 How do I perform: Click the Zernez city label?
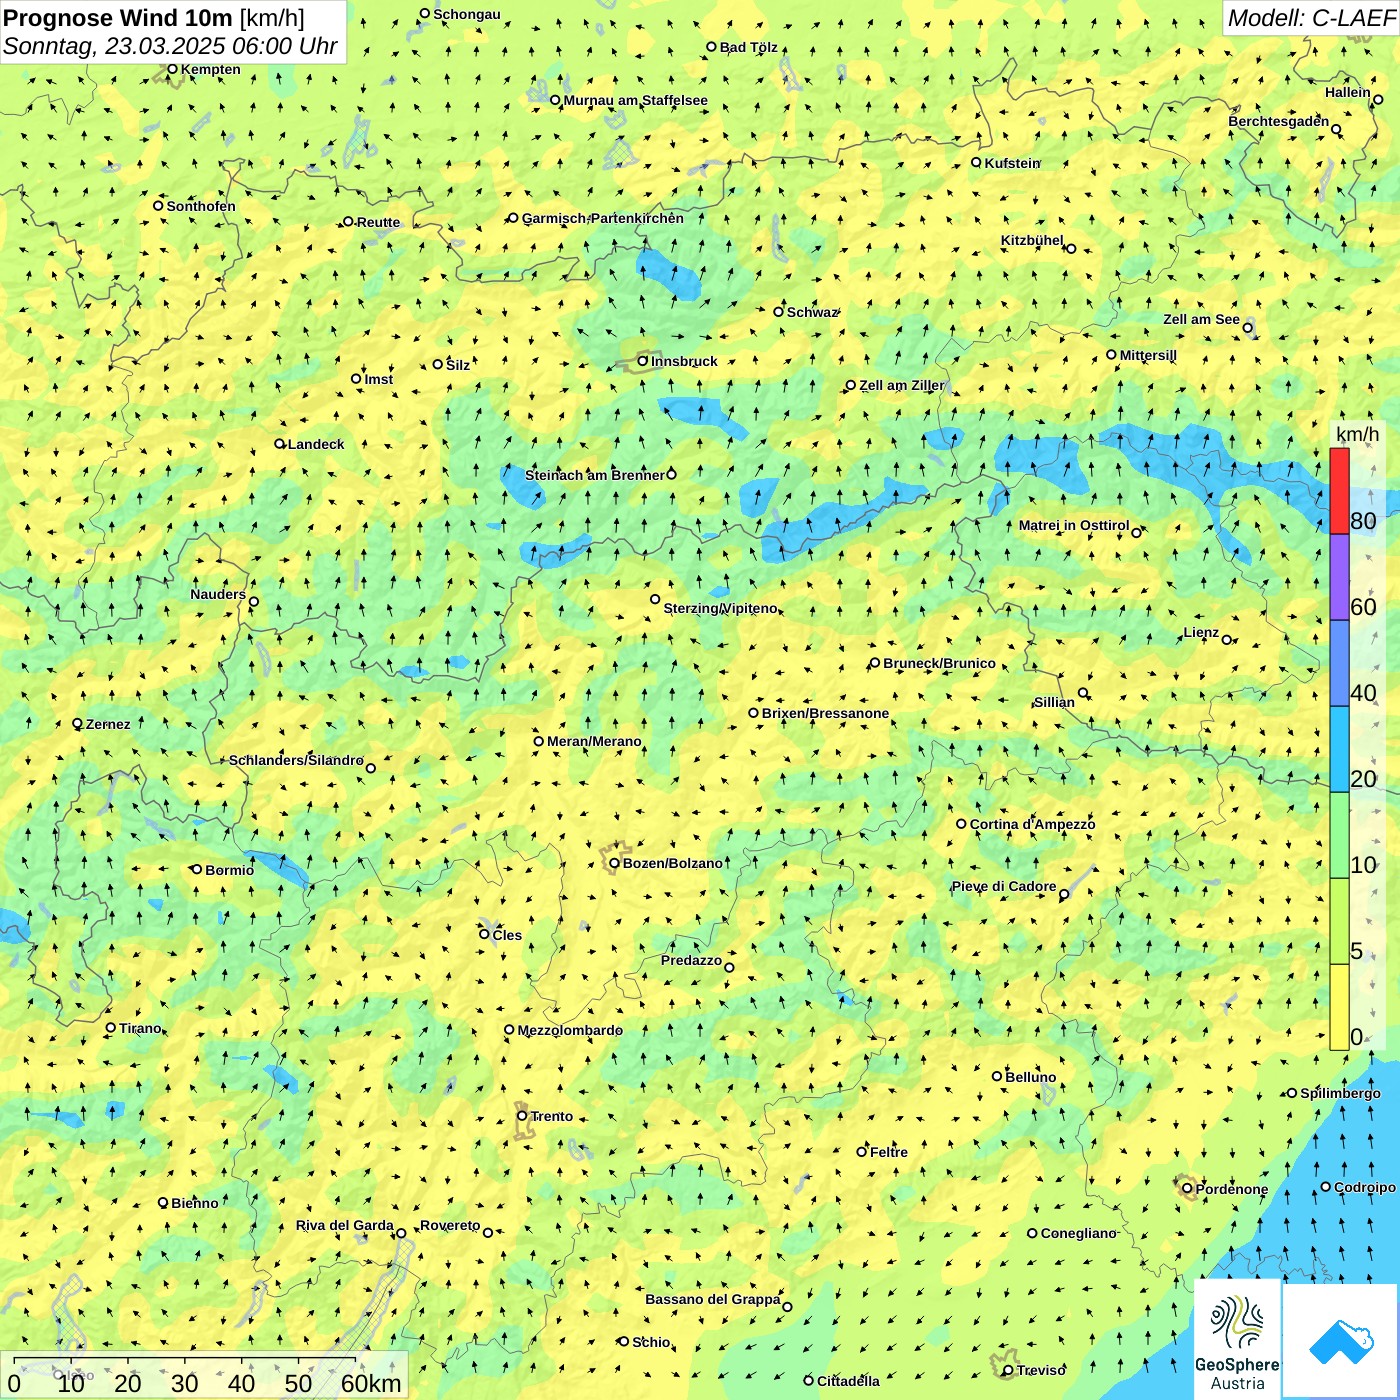(108, 724)
